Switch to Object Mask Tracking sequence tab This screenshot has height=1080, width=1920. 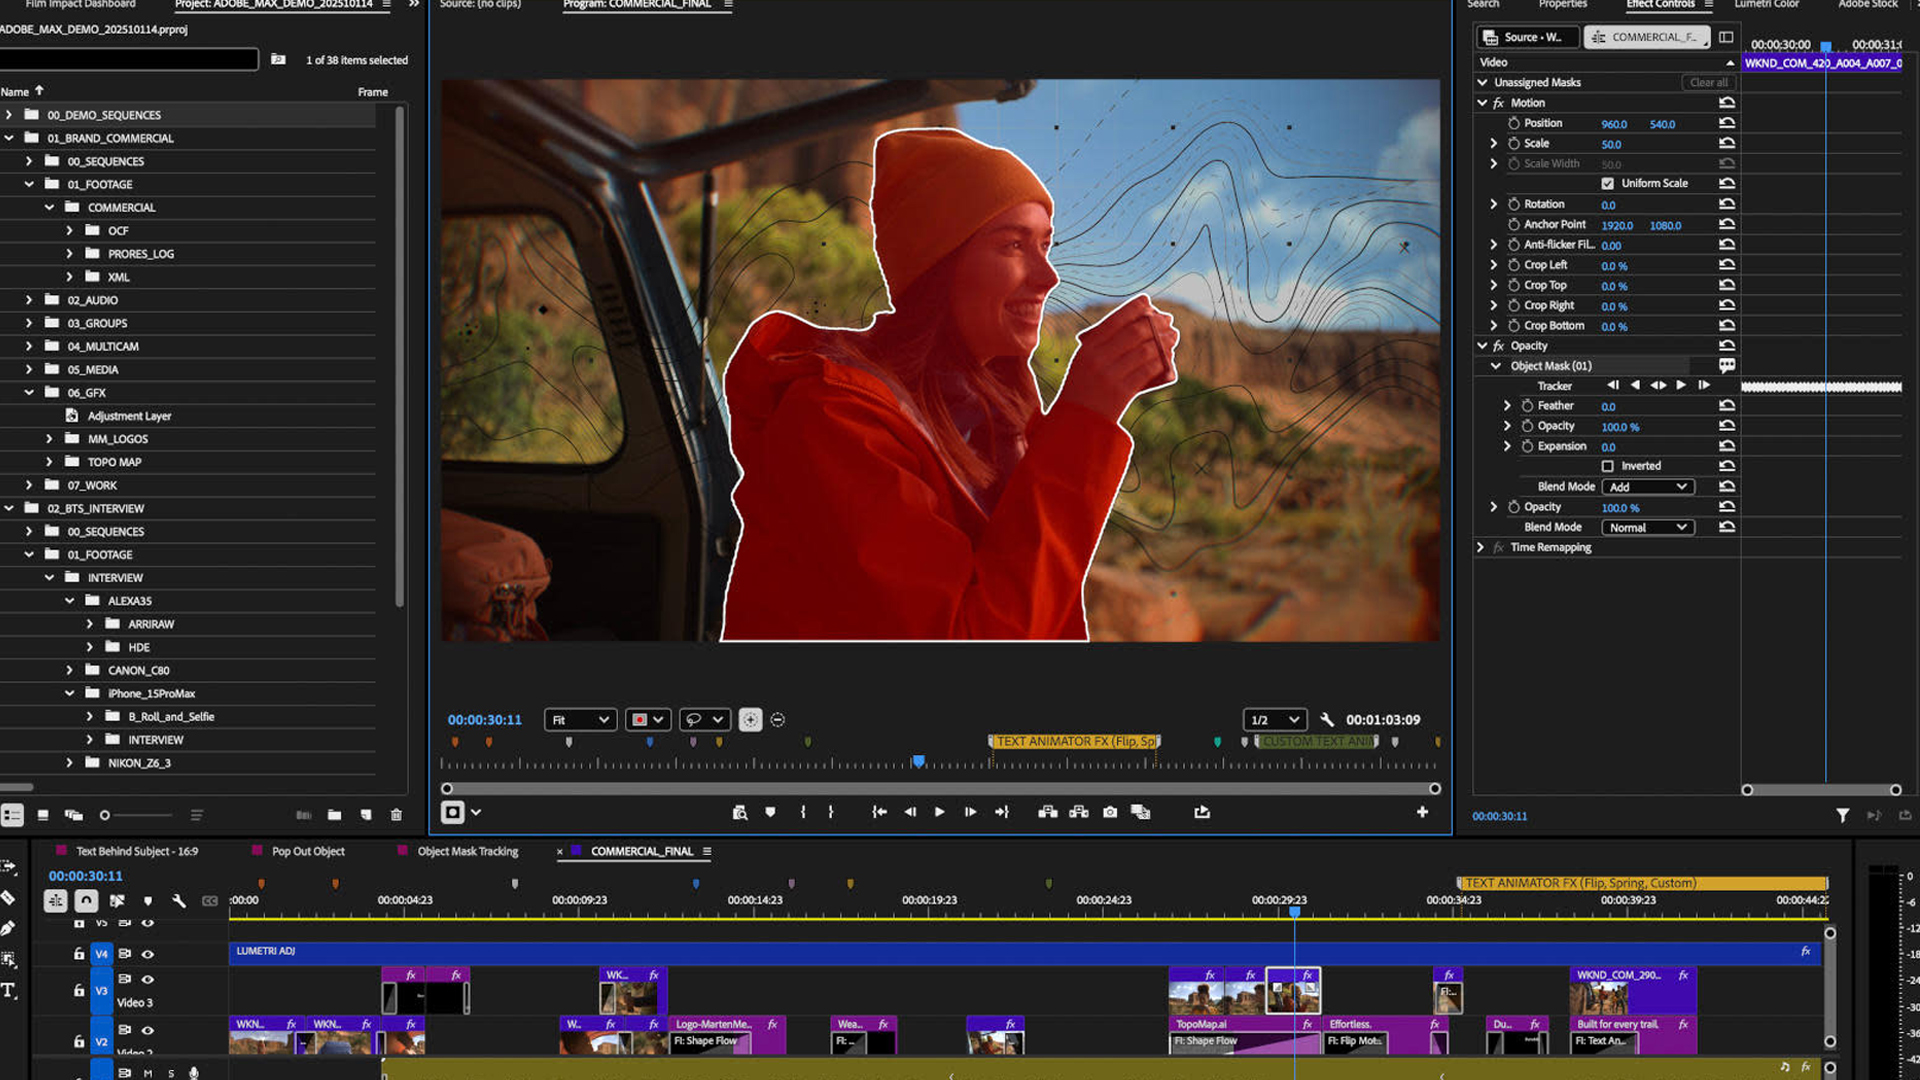[467, 851]
